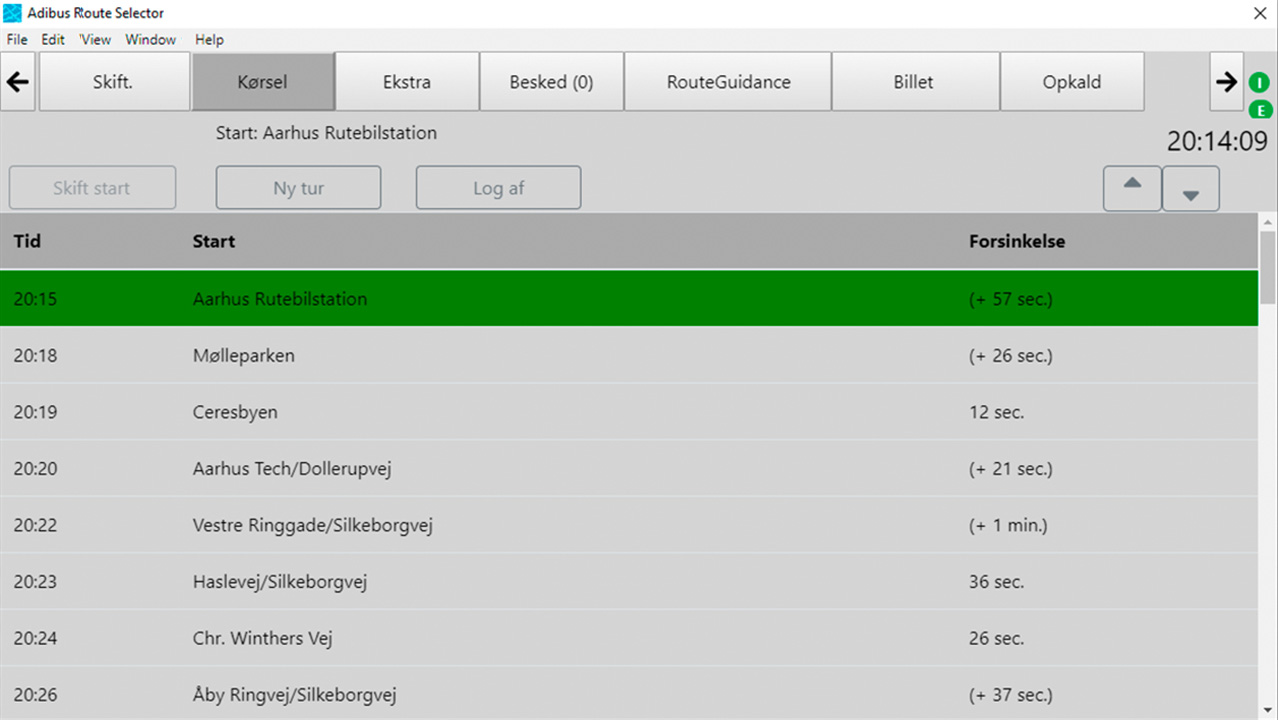
Task: Select the Mølleparken stop row
Action: 629,355
